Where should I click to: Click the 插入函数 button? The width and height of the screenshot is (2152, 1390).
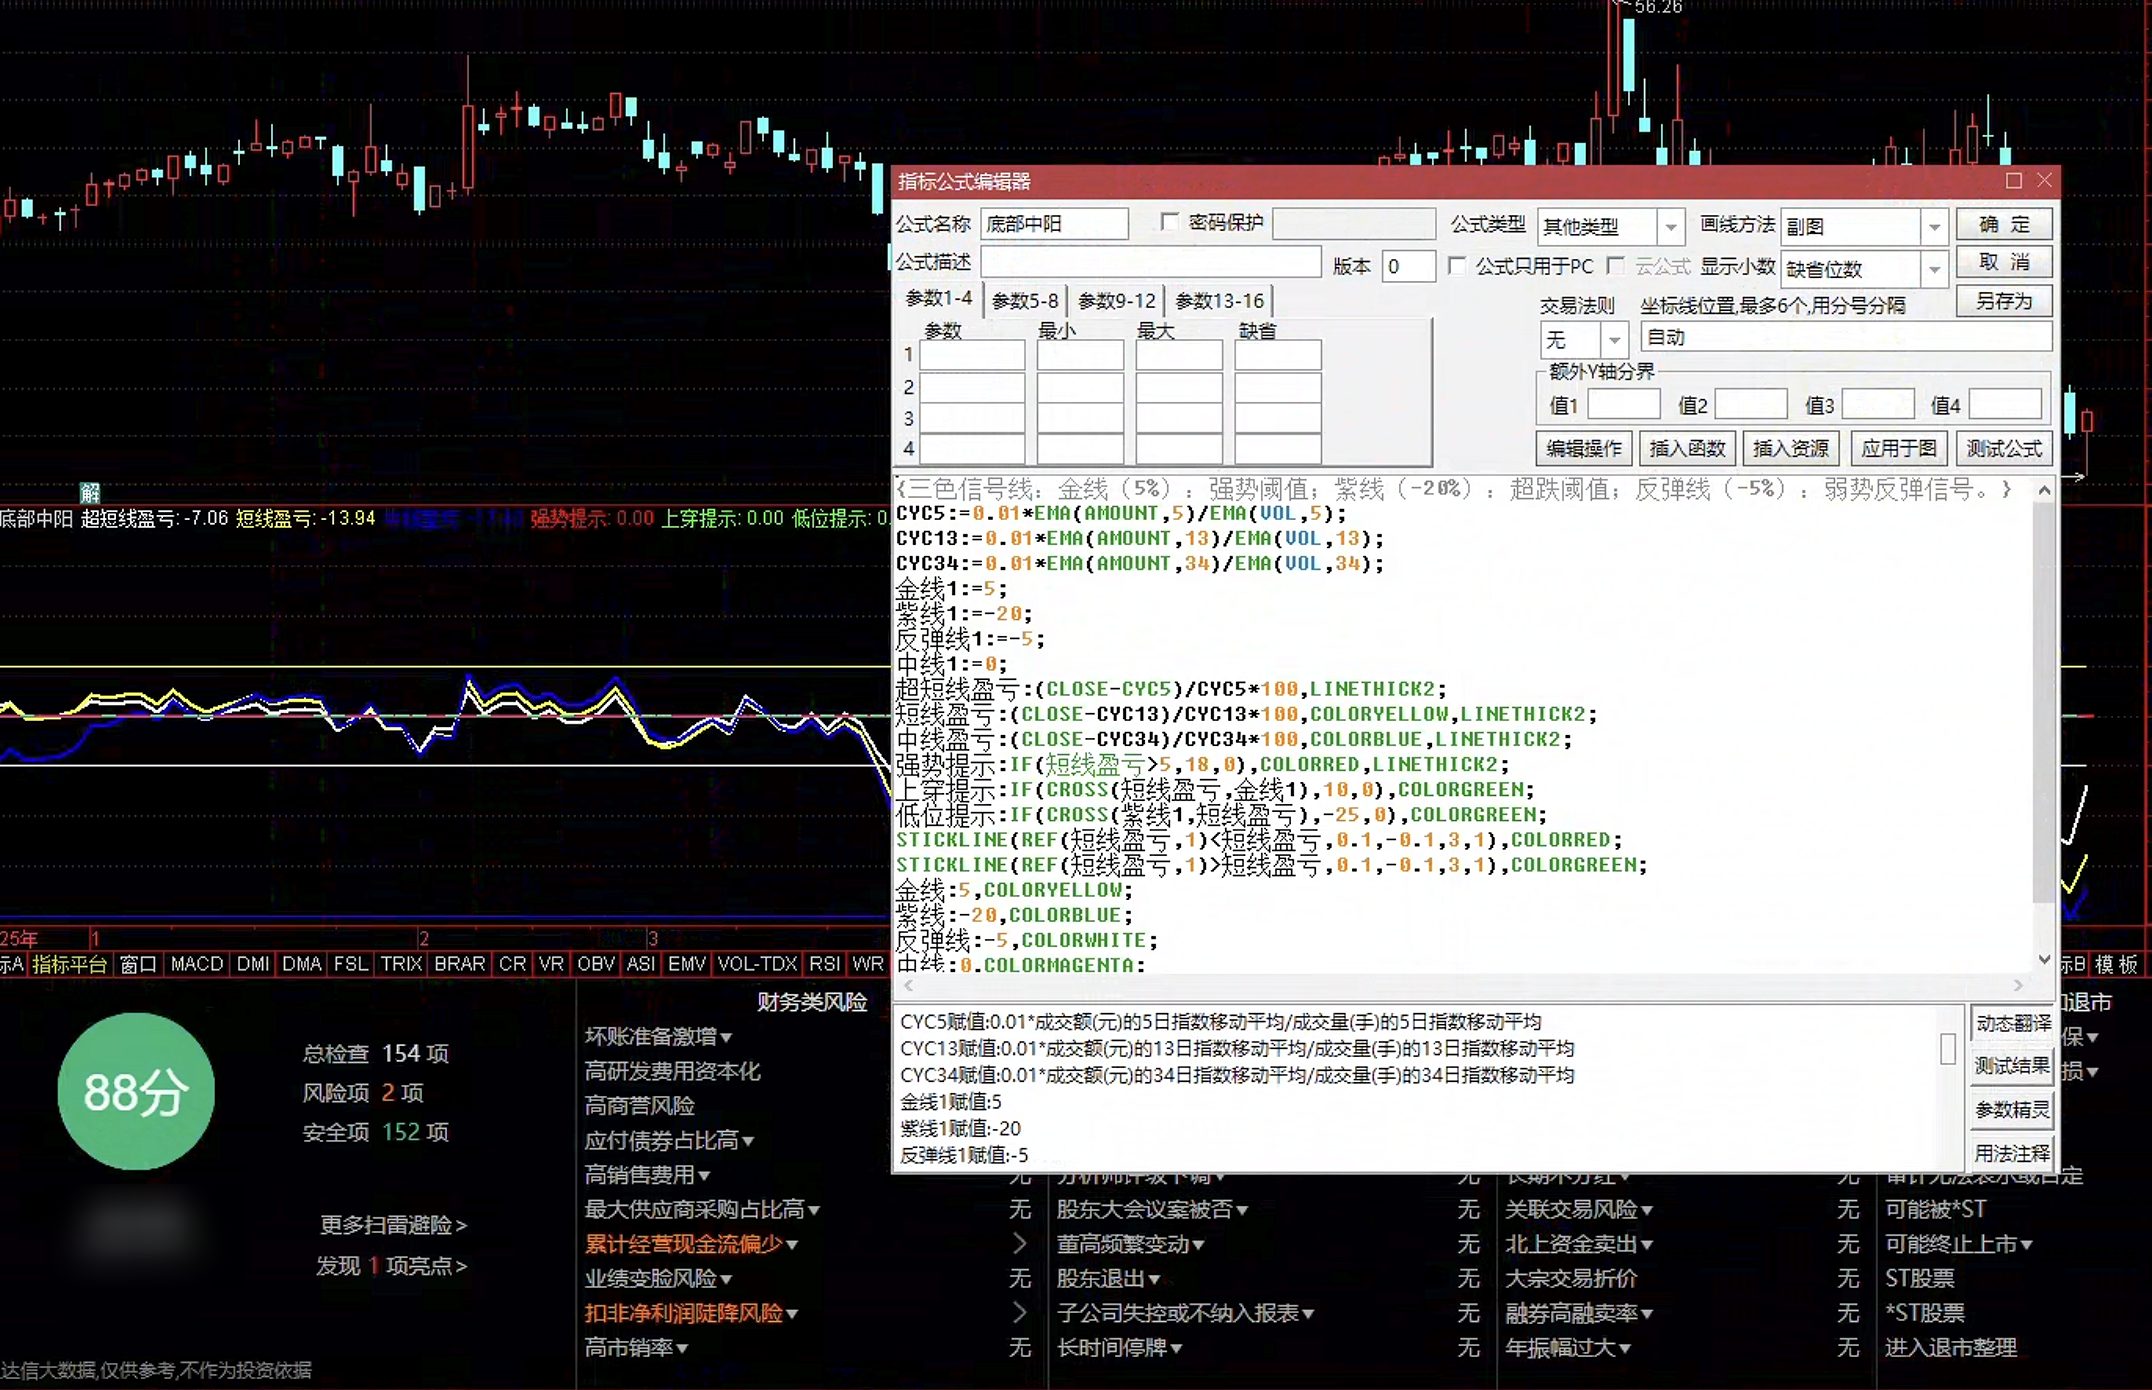(1688, 448)
